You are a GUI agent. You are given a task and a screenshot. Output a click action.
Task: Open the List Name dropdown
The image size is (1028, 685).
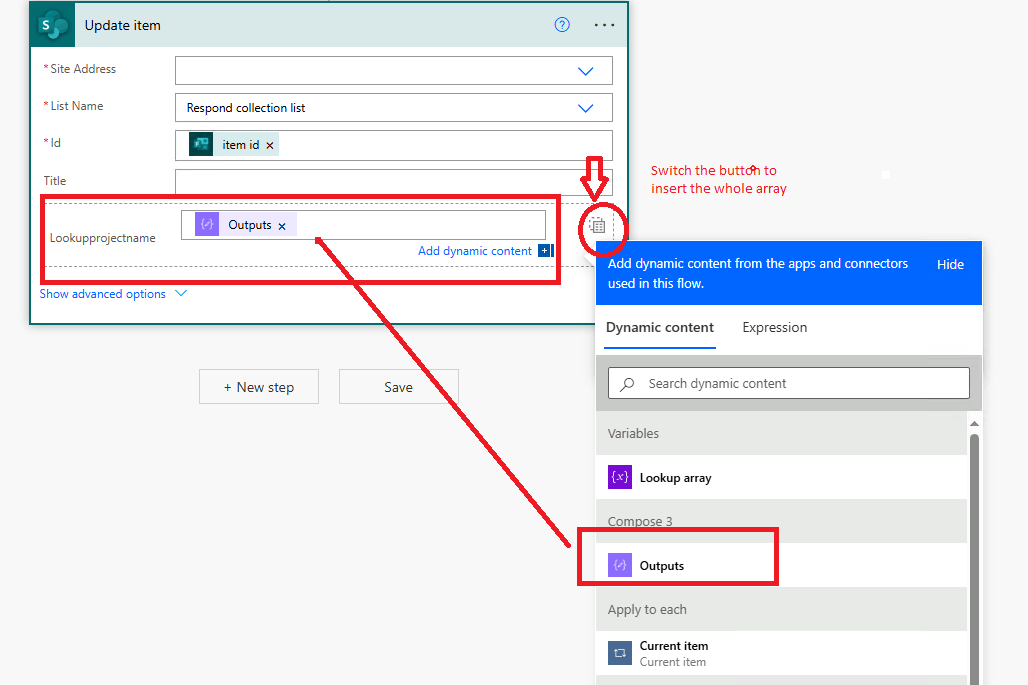(x=585, y=107)
